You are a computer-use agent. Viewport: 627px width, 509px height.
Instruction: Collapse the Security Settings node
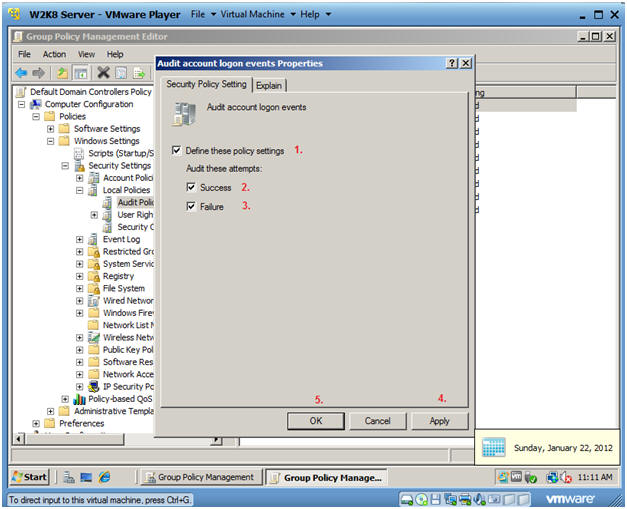coord(65,166)
